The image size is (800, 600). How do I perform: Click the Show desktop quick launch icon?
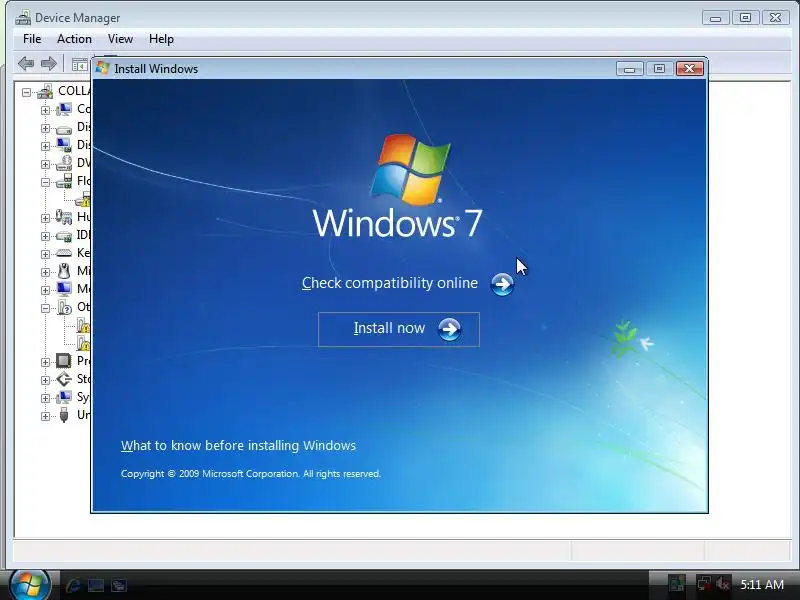tap(95, 585)
